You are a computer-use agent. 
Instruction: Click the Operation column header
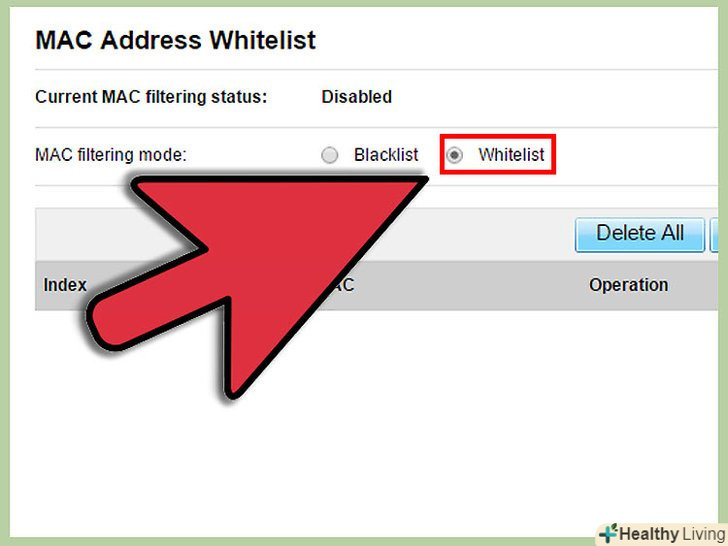click(x=629, y=285)
